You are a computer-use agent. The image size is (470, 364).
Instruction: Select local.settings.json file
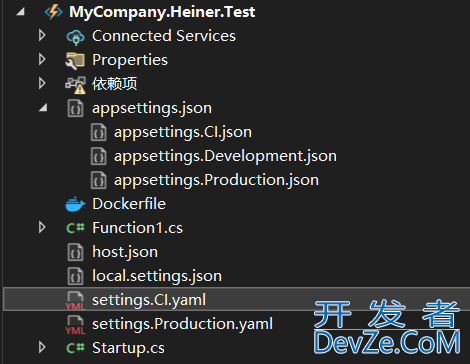click(157, 276)
